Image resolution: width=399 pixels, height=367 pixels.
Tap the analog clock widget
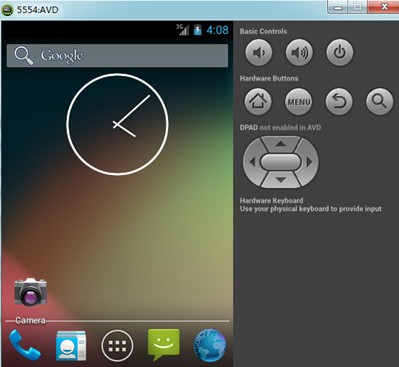coord(117,124)
